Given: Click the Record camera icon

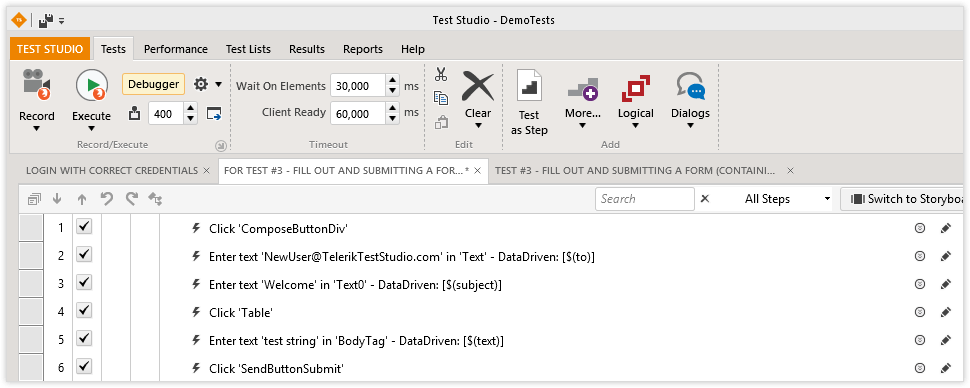Looking at the screenshot, I should pos(36,85).
